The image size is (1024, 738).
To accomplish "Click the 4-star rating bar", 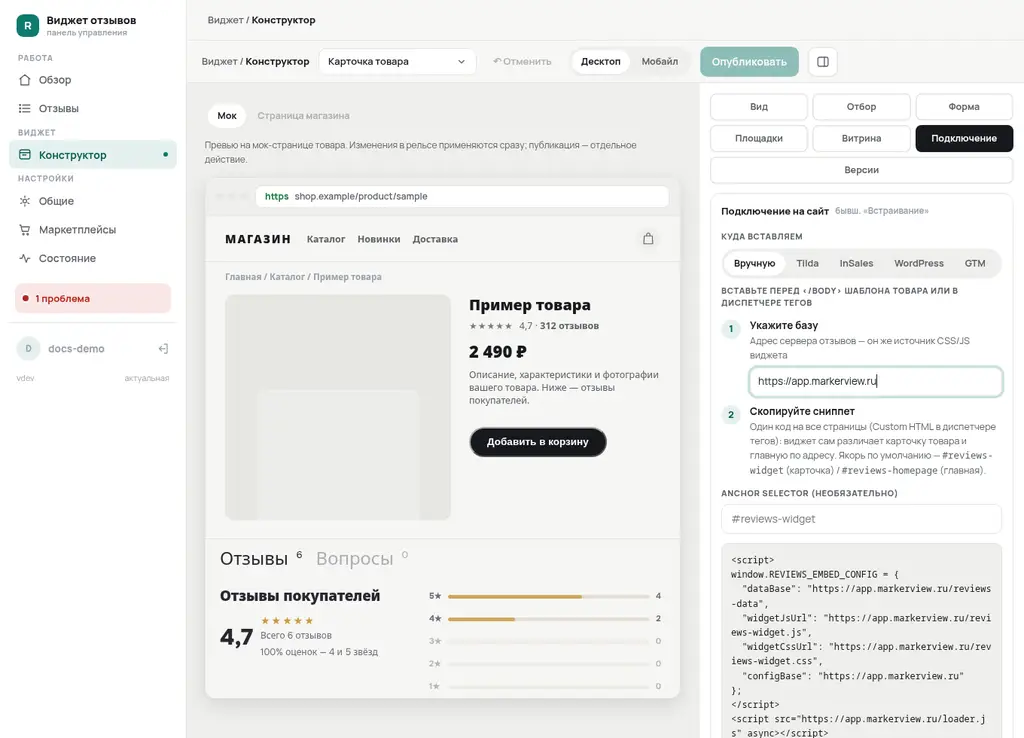I will click(x=549, y=618).
